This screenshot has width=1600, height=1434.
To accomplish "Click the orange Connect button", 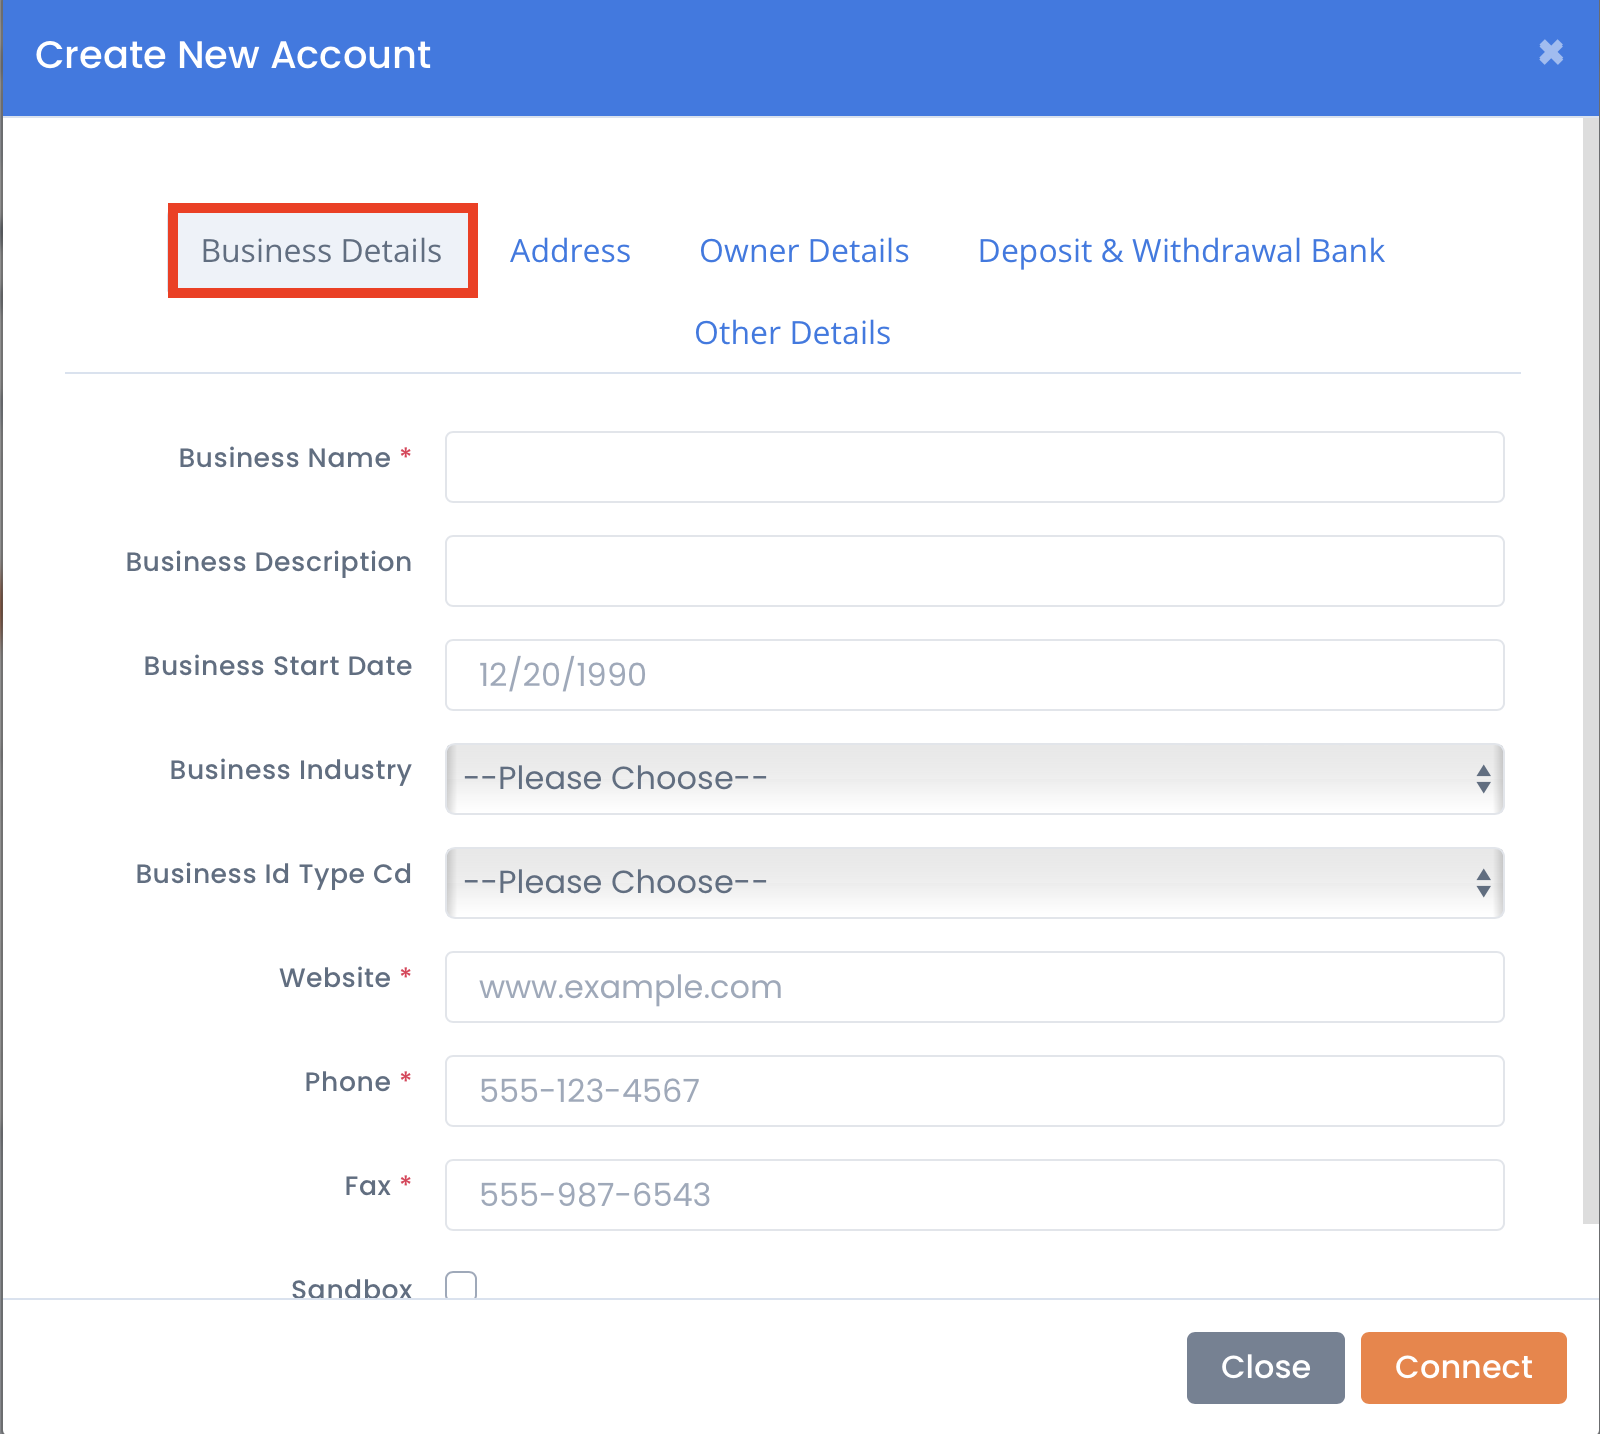I will coord(1464,1367).
